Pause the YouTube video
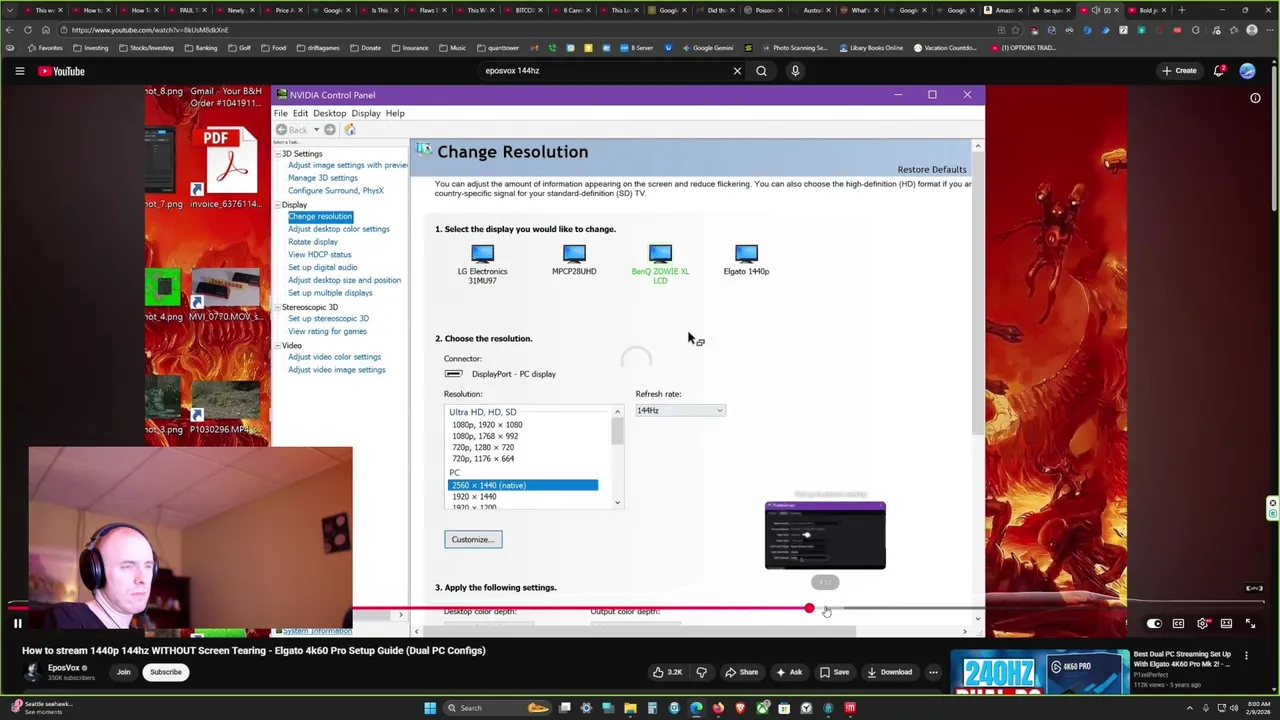 click(x=17, y=623)
